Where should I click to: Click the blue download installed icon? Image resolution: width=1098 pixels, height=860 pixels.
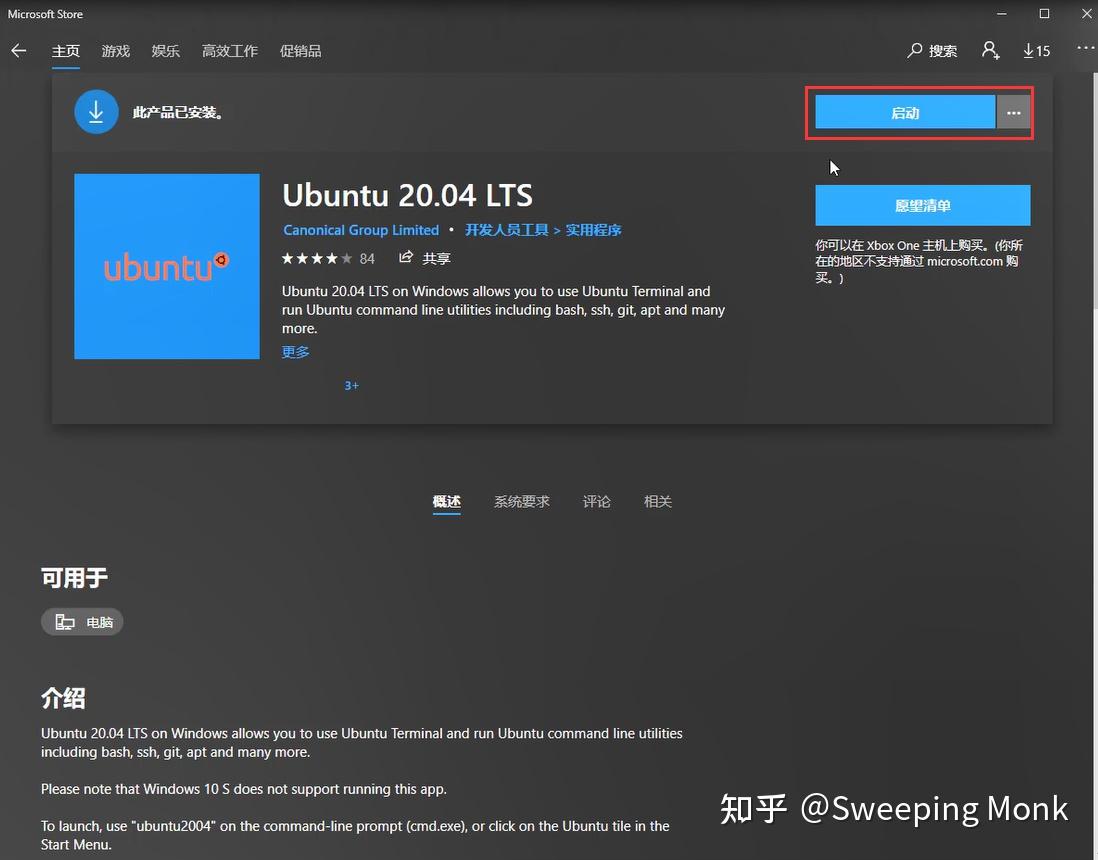[96, 111]
